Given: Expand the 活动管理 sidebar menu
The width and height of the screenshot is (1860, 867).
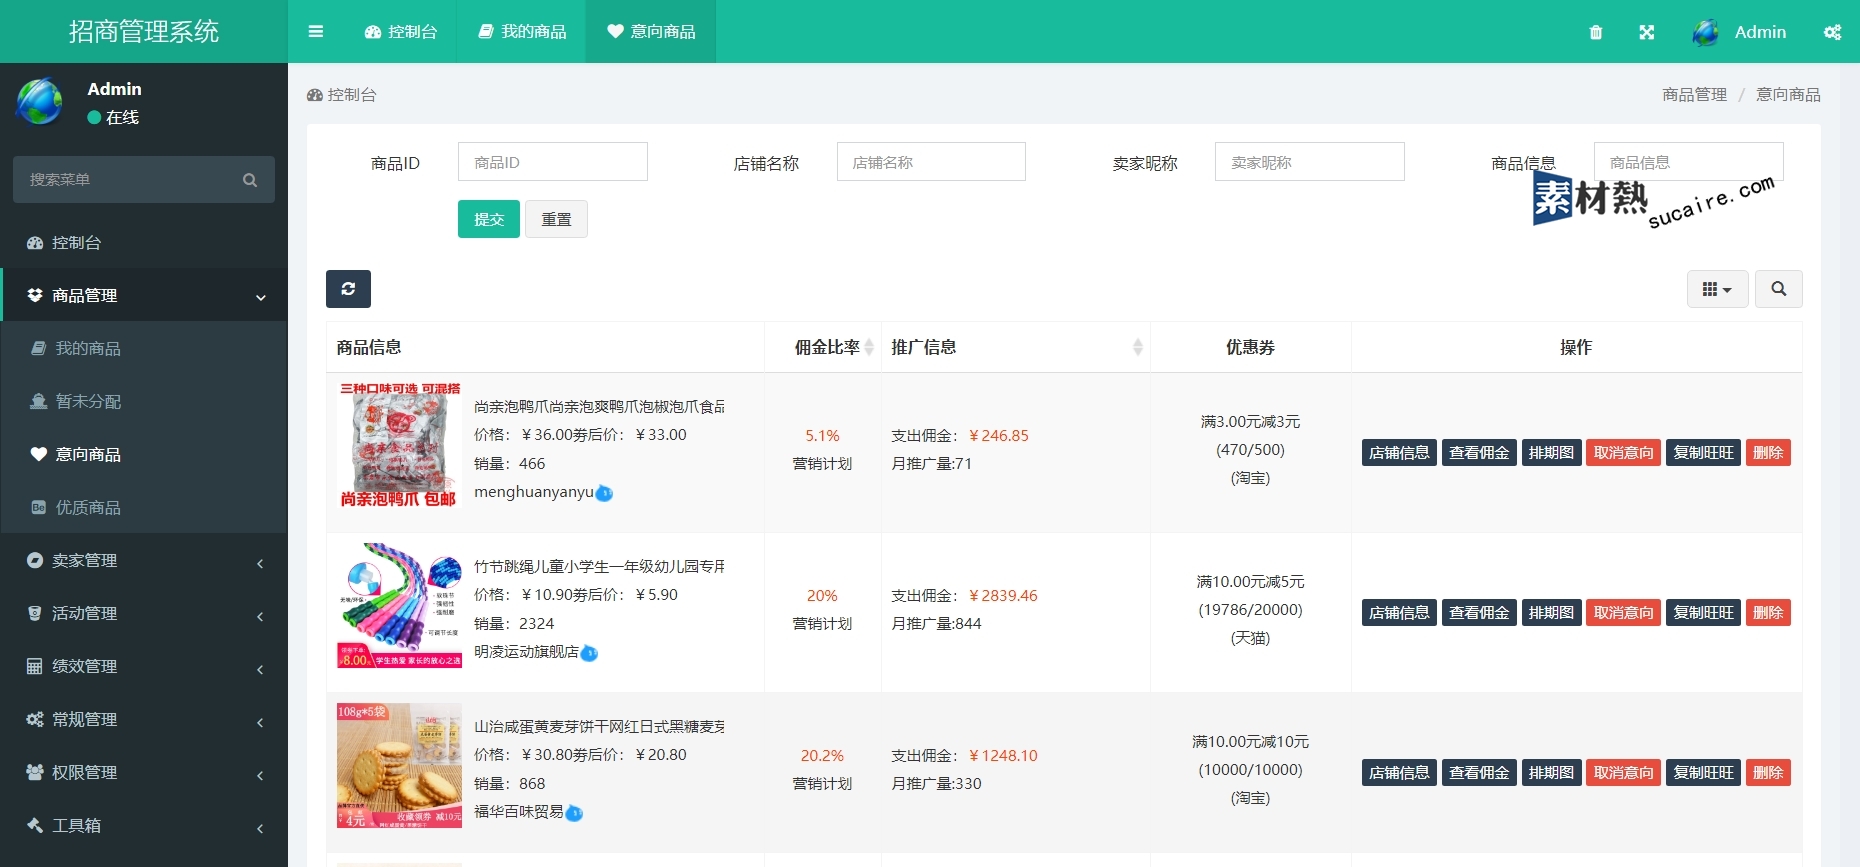Looking at the screenshot, I should coord(144,613).
